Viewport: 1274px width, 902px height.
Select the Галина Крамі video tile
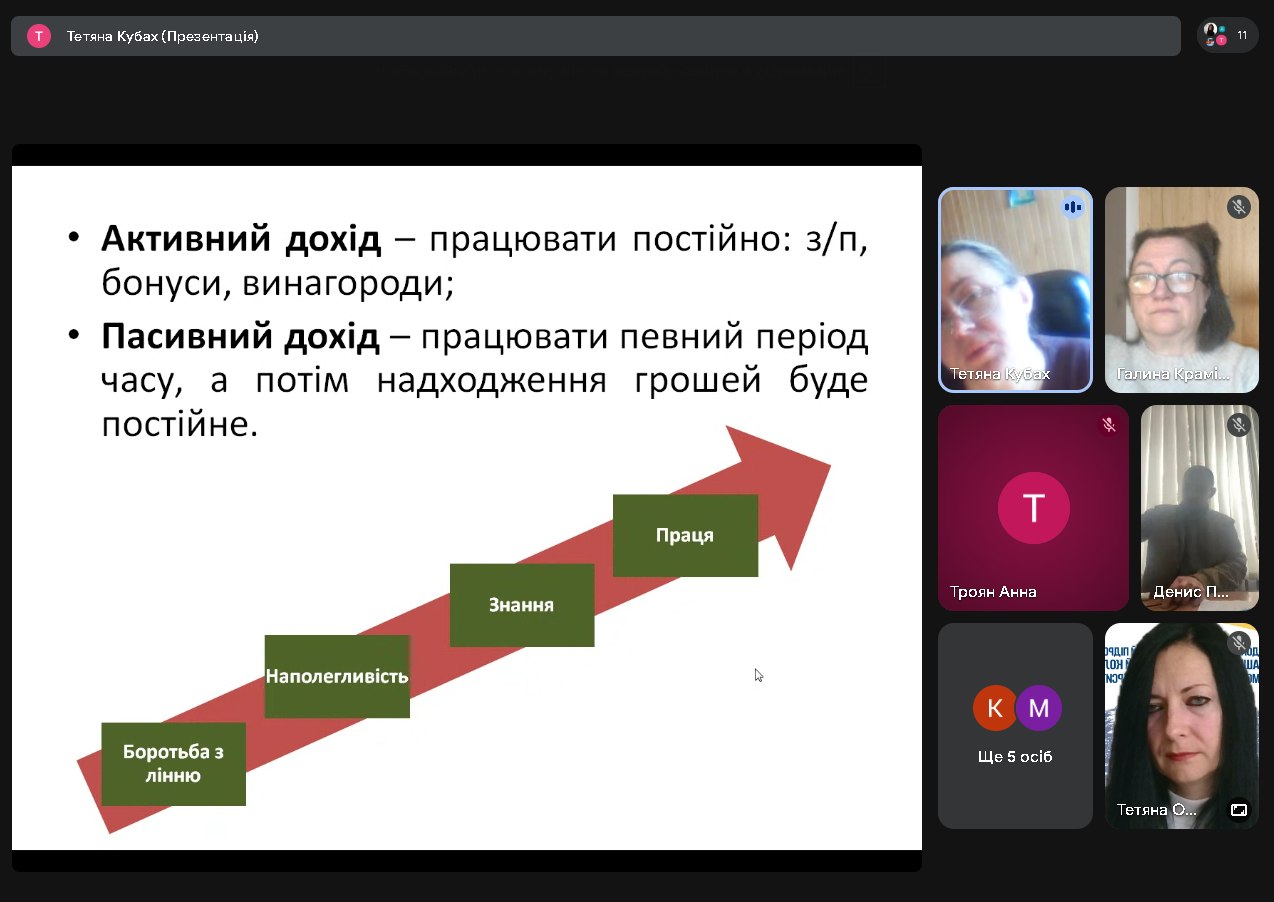point(1181,290)
